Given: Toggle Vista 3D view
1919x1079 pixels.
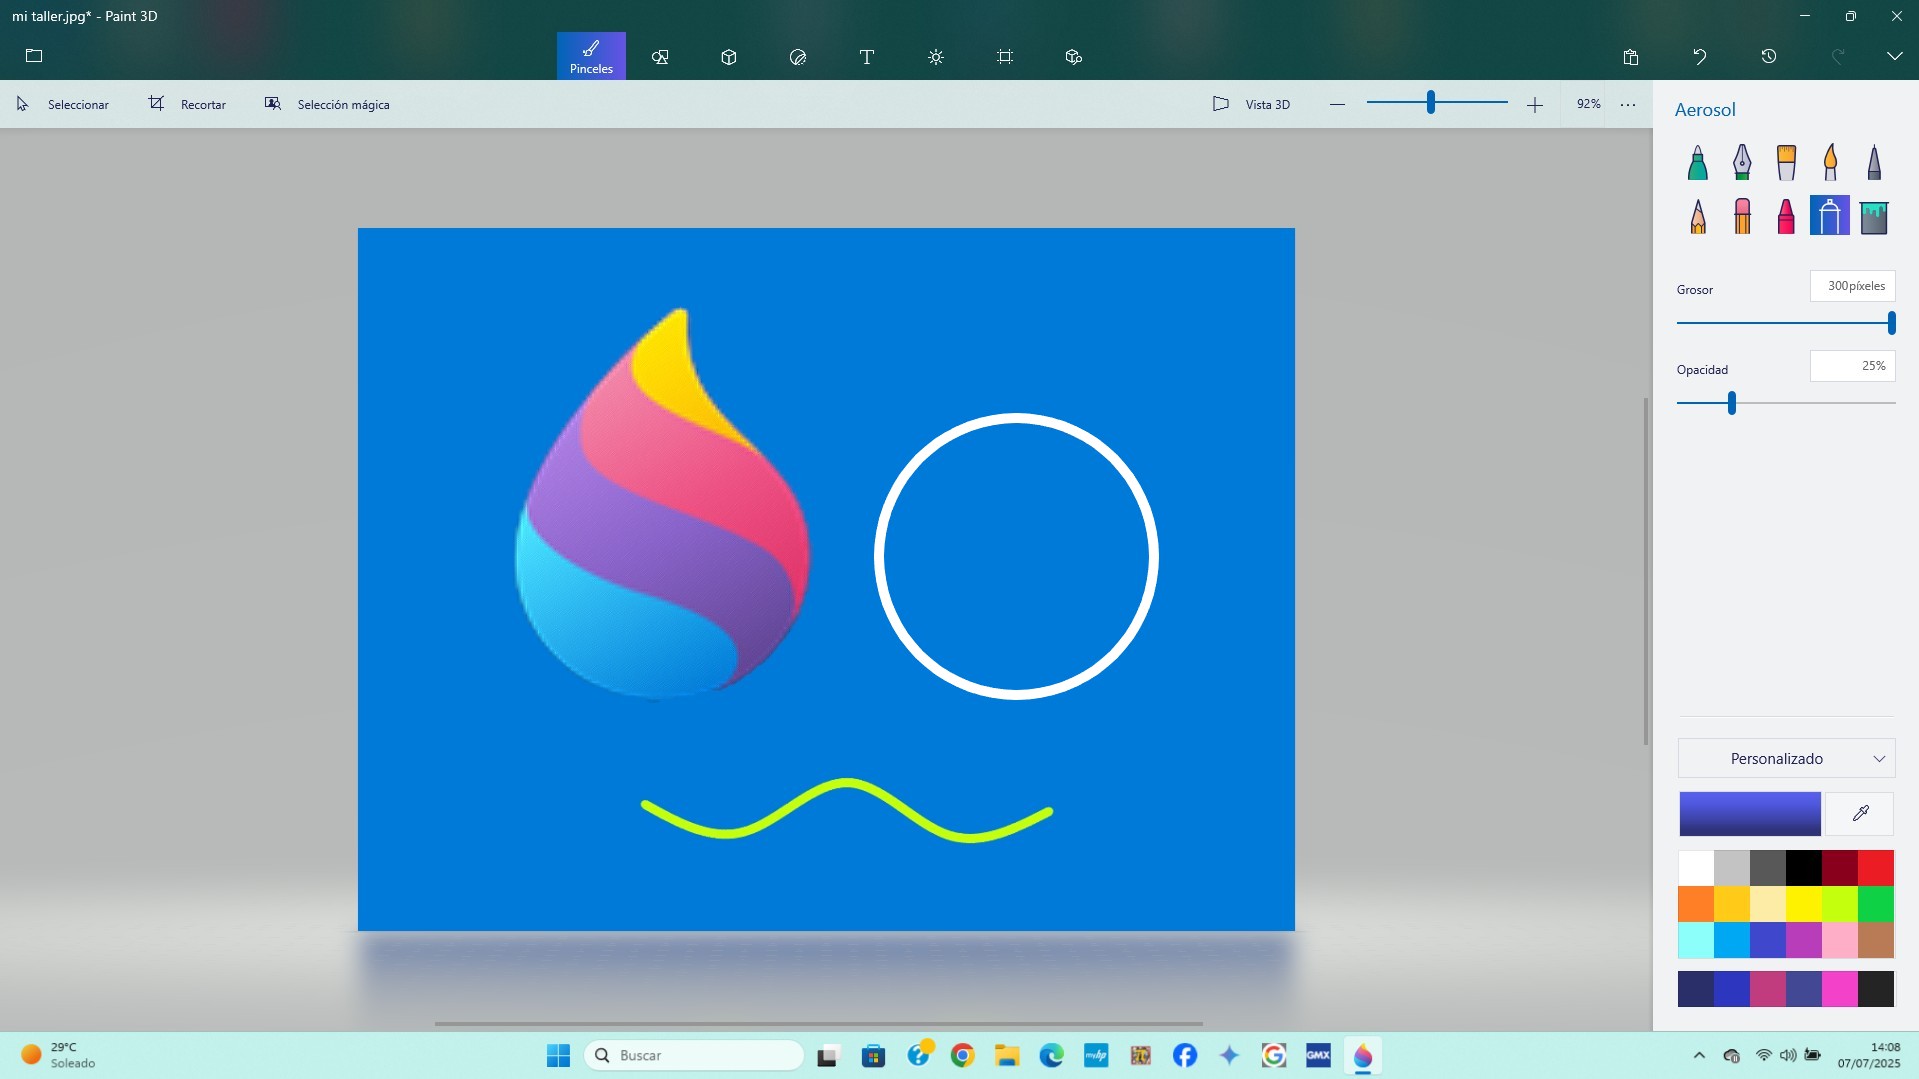Looking at the screenshot, I should (x=1251, y=104).
